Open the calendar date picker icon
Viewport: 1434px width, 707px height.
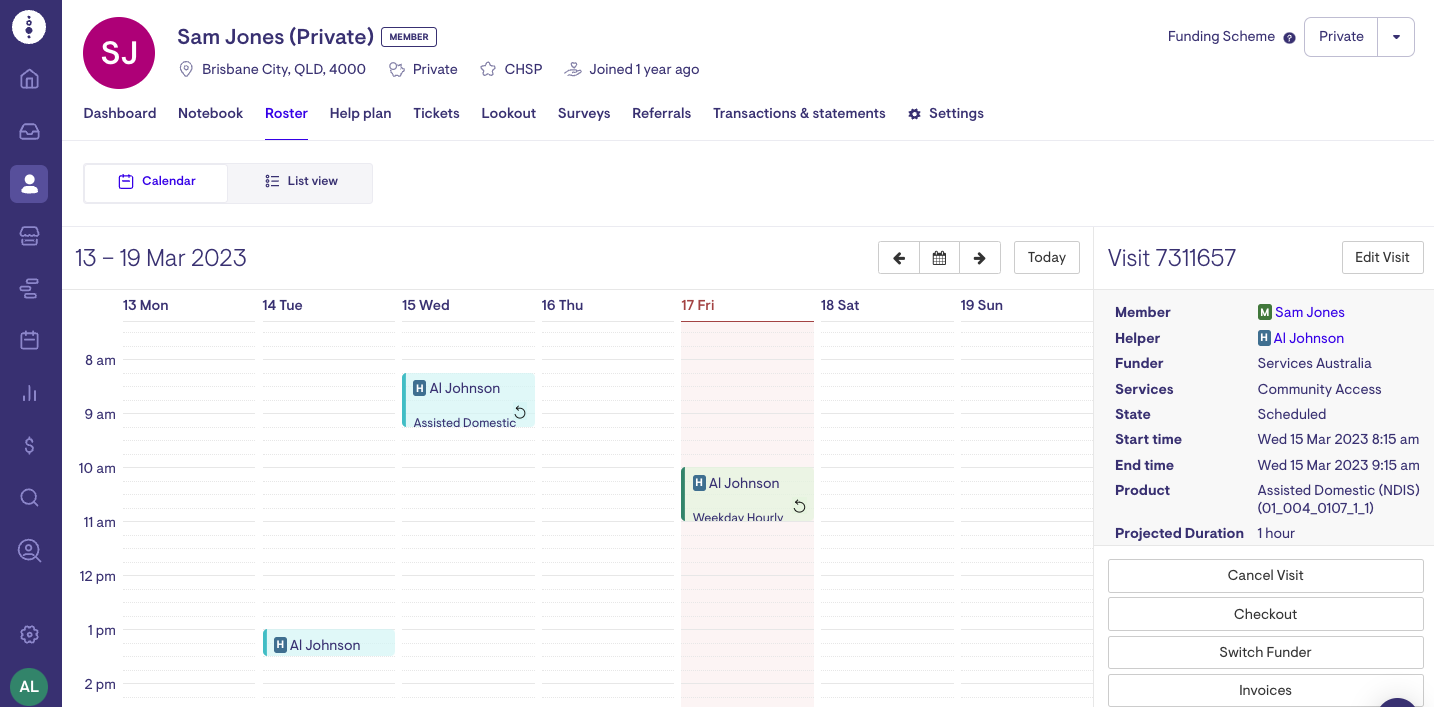pos(939,258)
